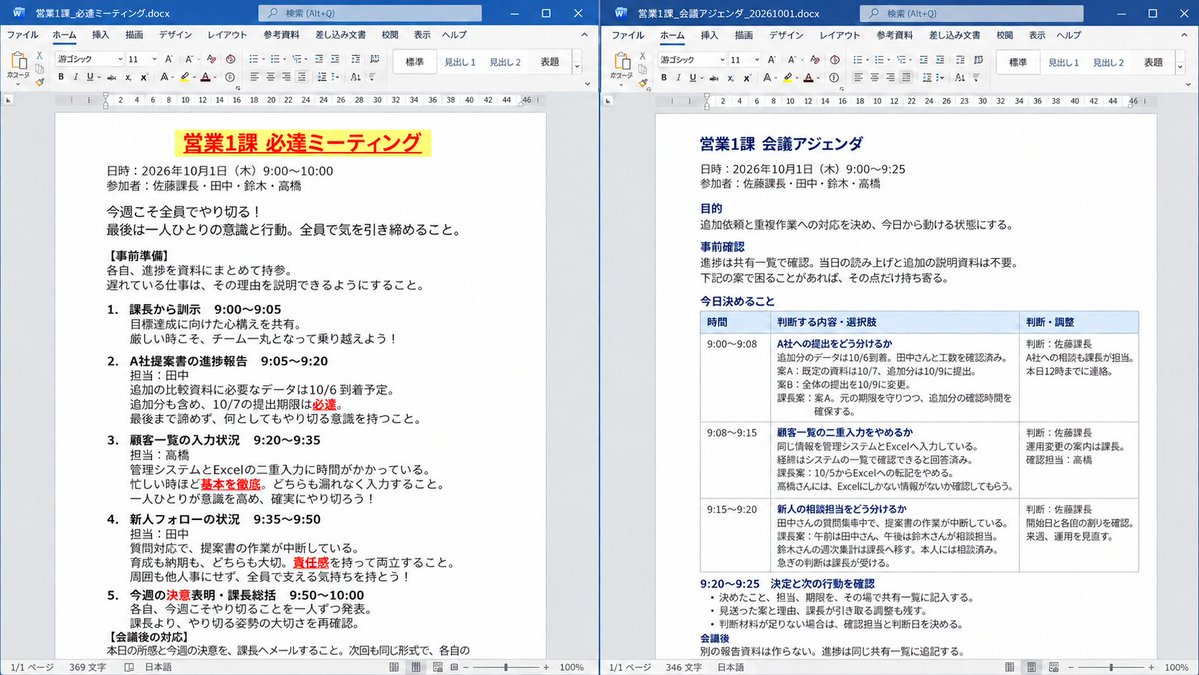Click Italic in the right Word window
Screen dimensions: 1199x675
point(678,77)
